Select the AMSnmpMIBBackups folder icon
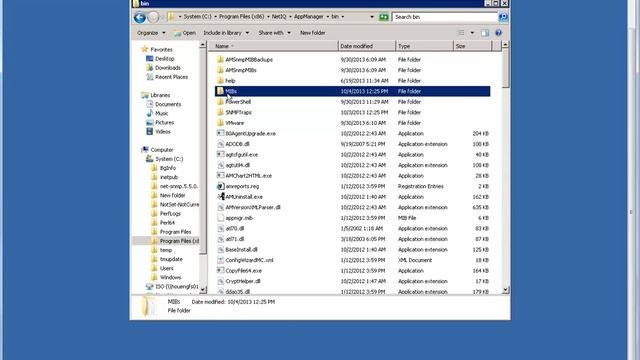This screenshot has width=640, height=360. tap(220, 60)
